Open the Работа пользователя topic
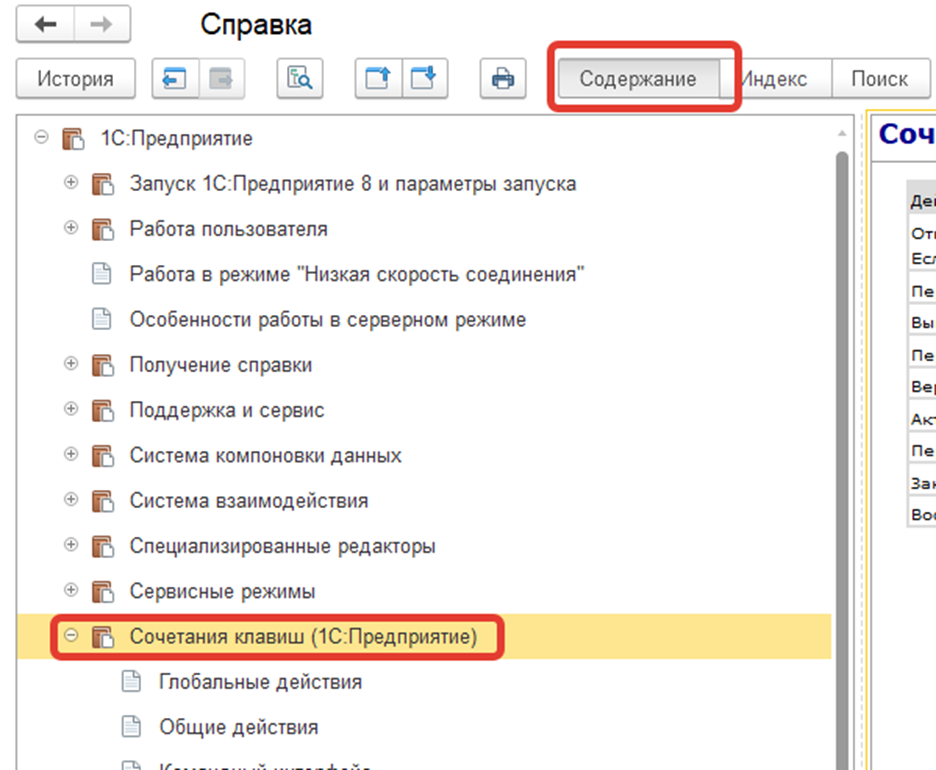Screen dimensions: 936x770 229,229
